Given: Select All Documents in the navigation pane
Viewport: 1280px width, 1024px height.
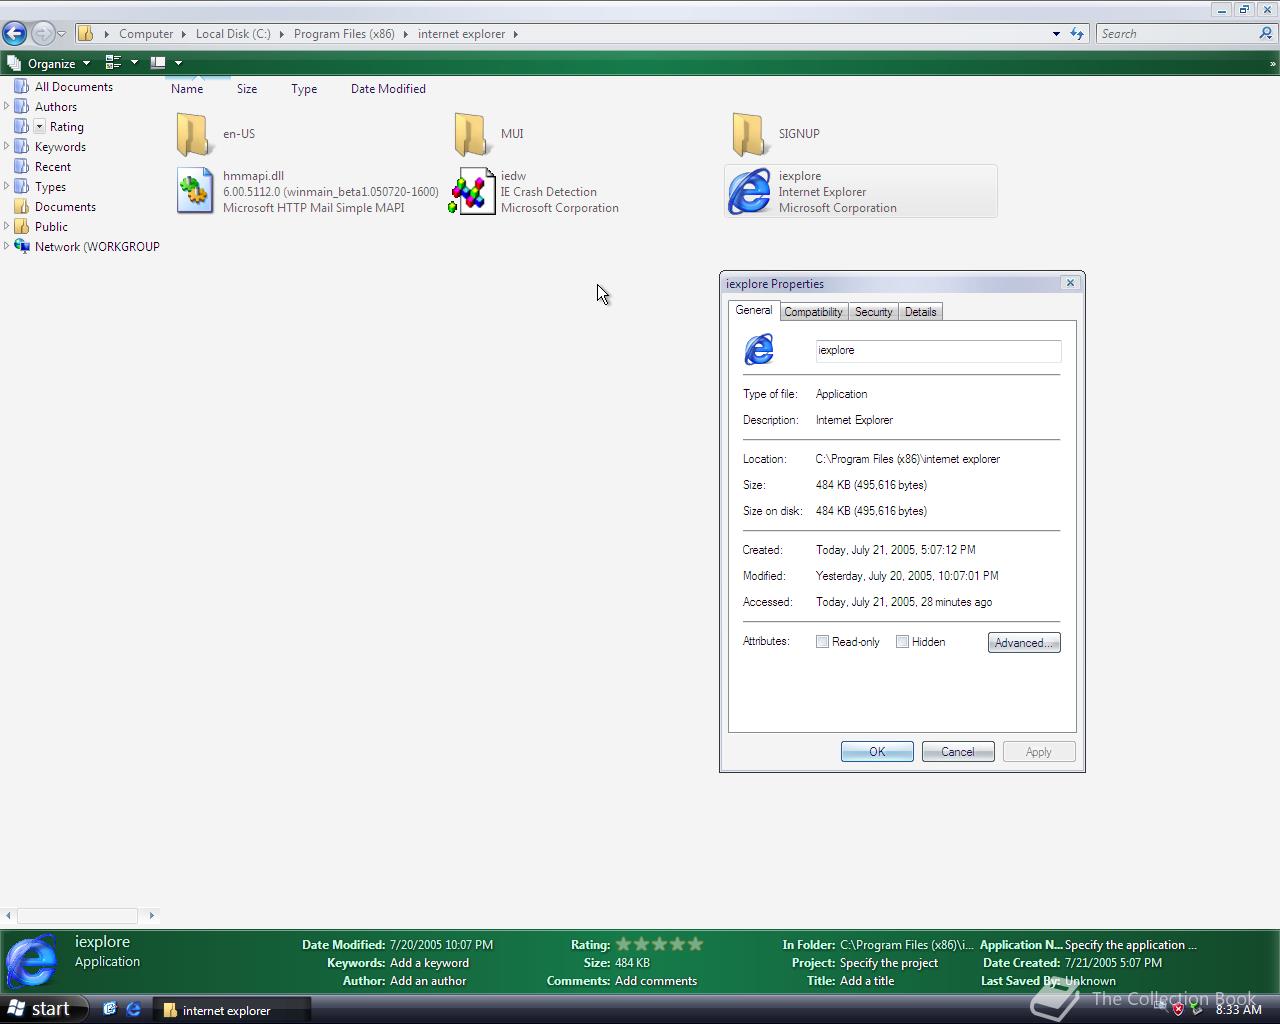Looking at the screenshot, I should pyautogui.click(x=73, y=87).
